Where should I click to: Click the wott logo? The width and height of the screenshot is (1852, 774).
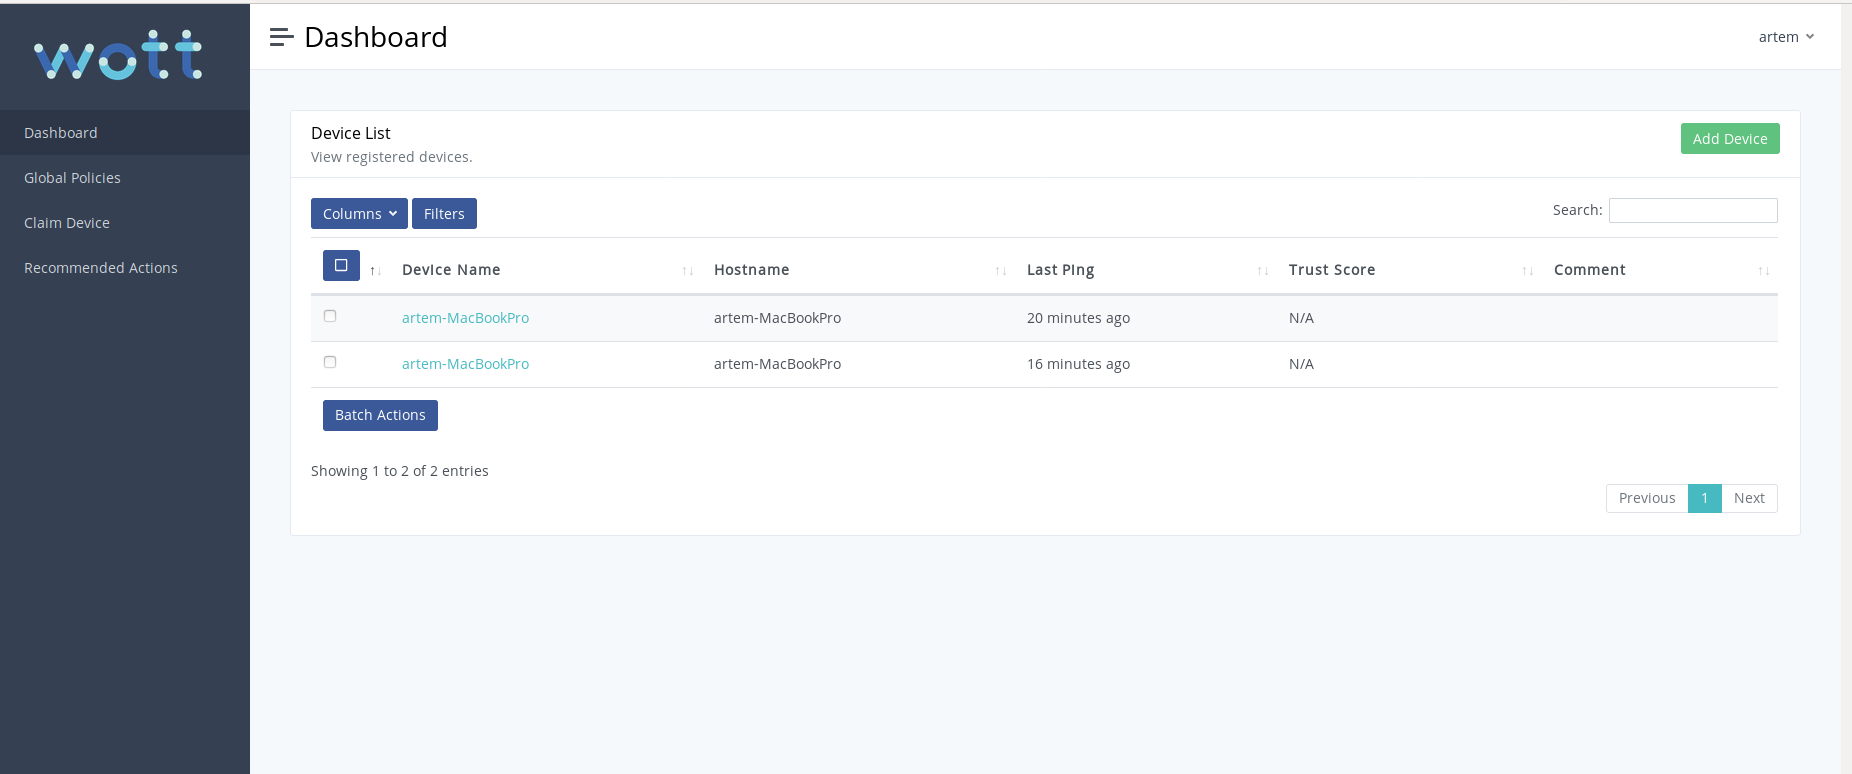tap(118, 55)
